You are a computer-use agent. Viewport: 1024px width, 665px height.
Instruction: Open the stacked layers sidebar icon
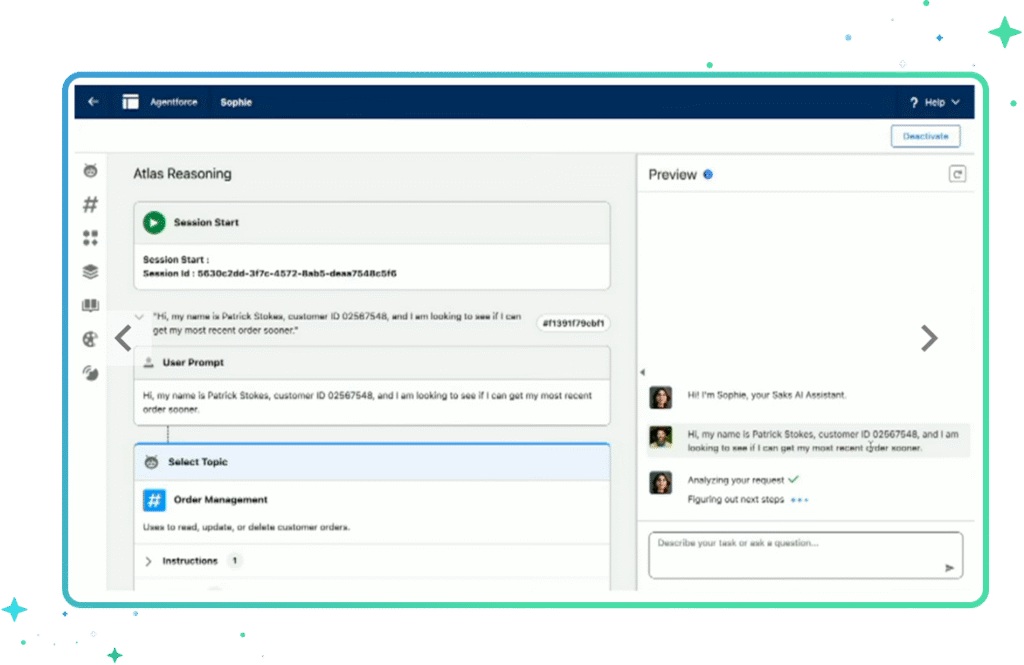pyautogui.click(x=91, y=272)
